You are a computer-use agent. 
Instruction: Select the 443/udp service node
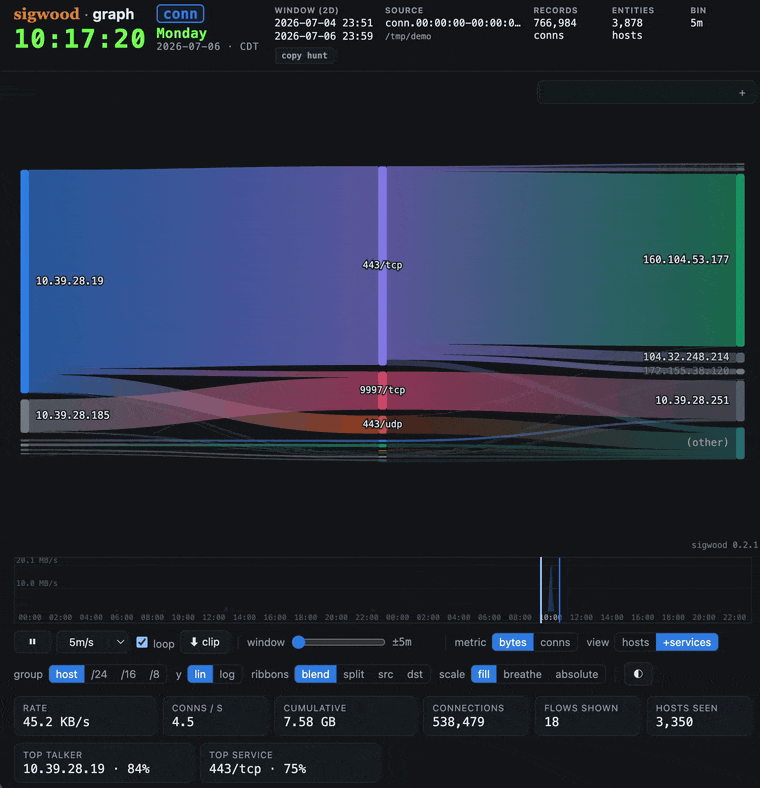coord(383,425)
